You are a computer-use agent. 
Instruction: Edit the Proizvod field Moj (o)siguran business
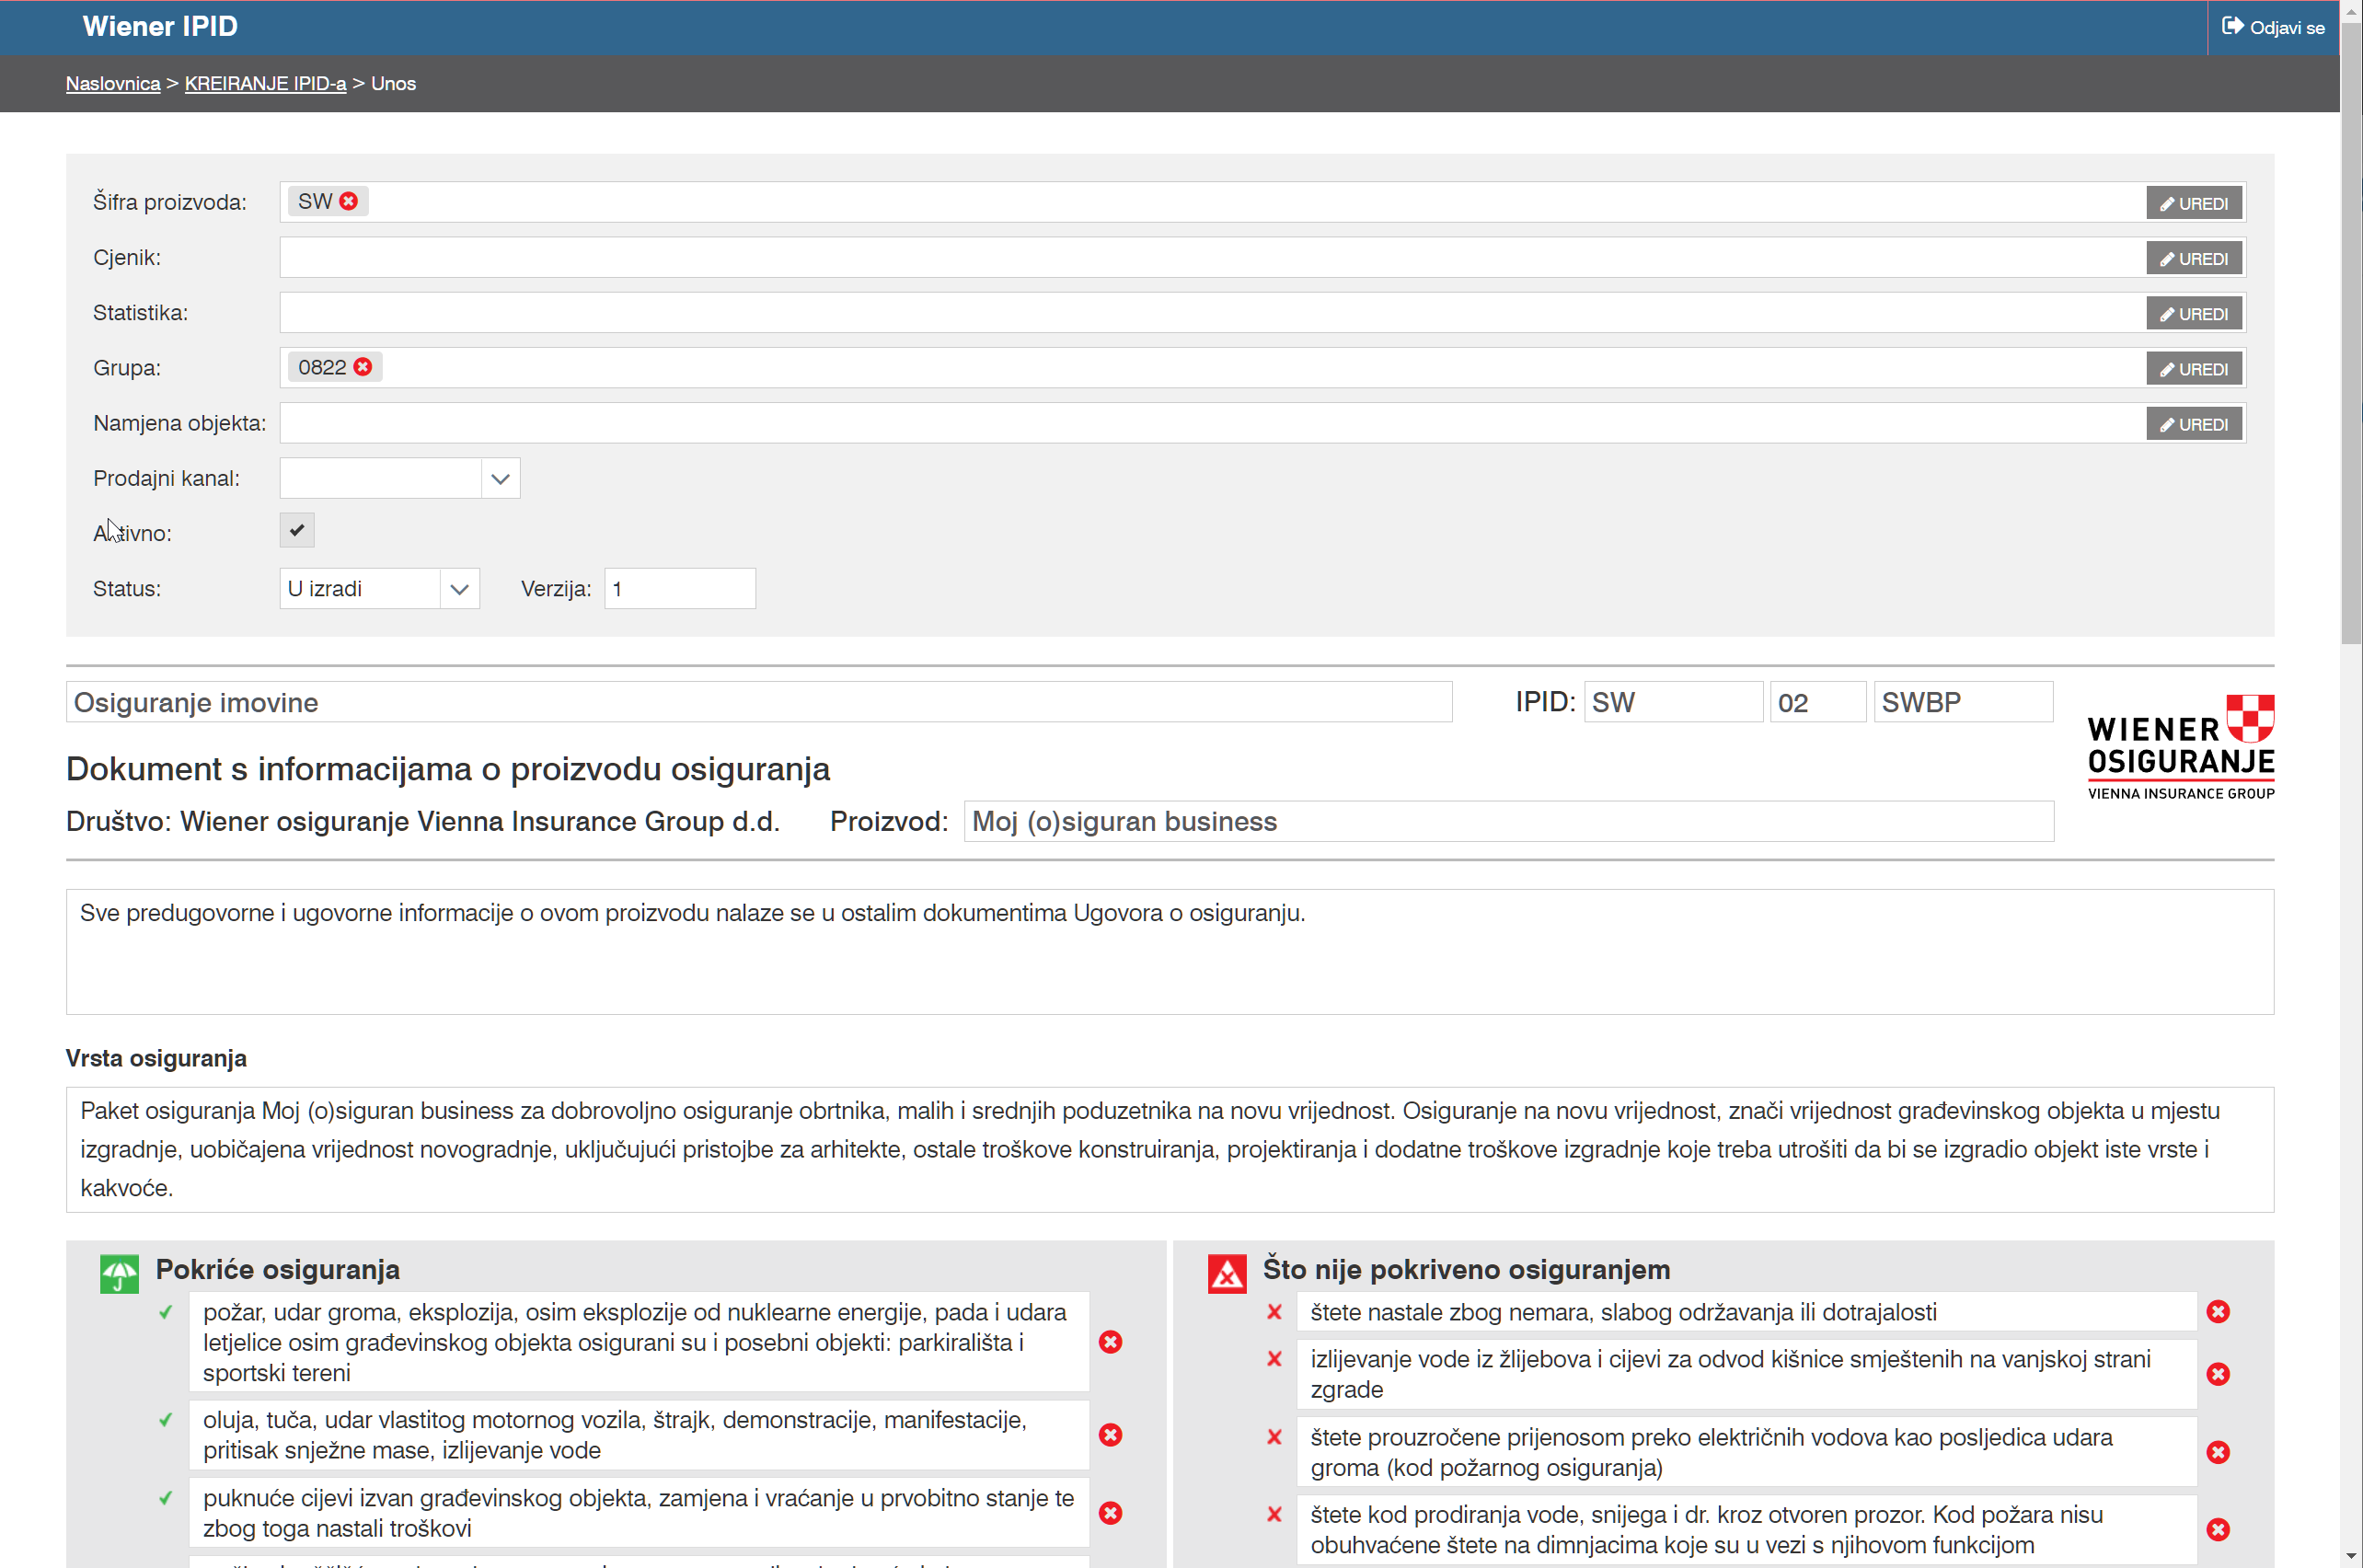[1509, 821]
